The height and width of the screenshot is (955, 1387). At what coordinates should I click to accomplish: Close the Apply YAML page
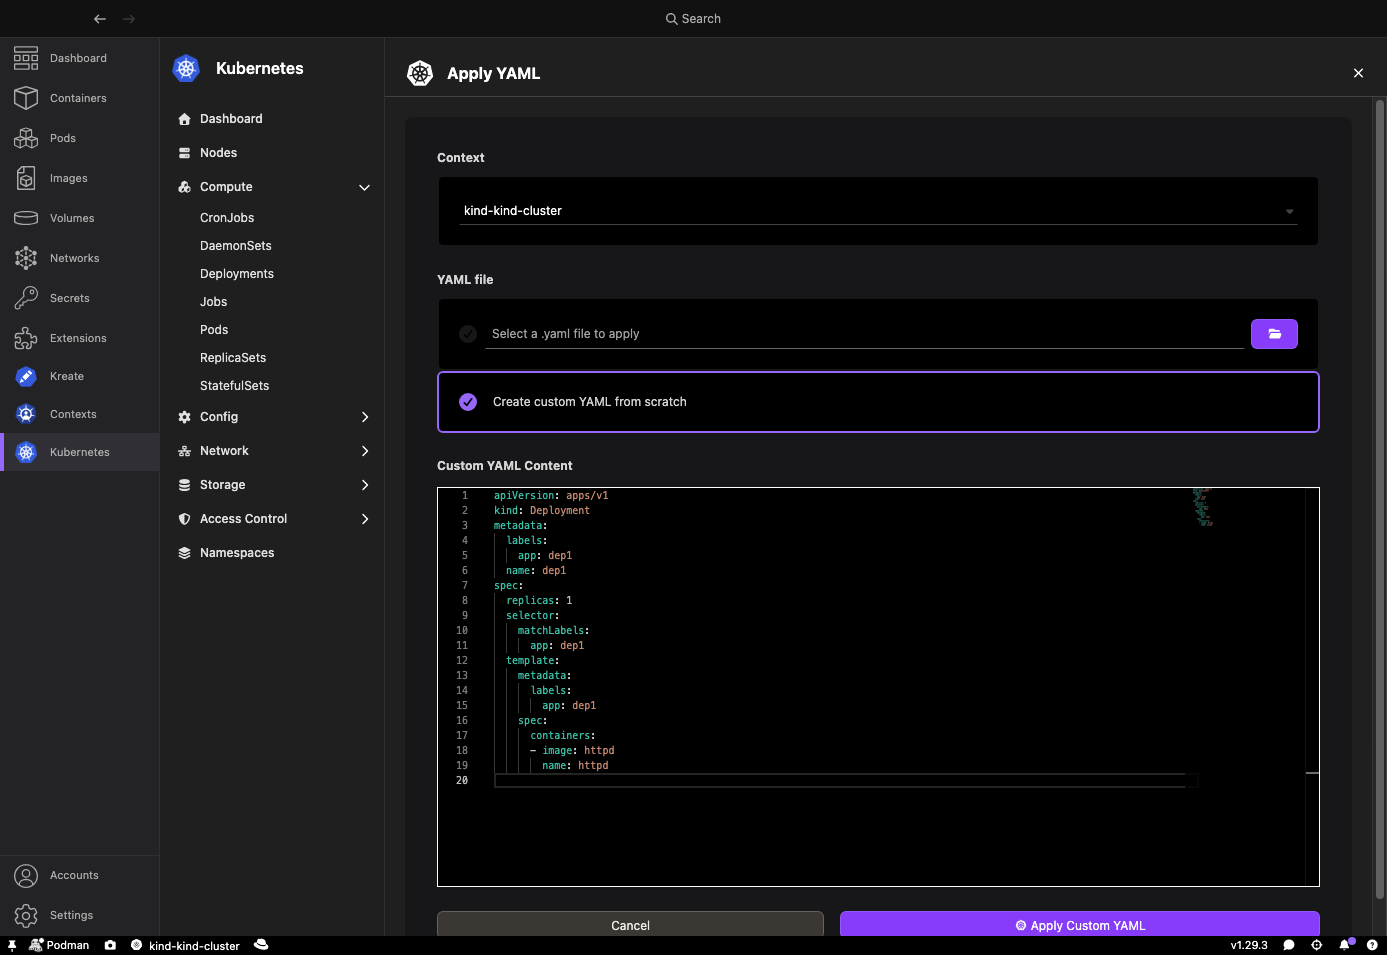coord(1358,73)
